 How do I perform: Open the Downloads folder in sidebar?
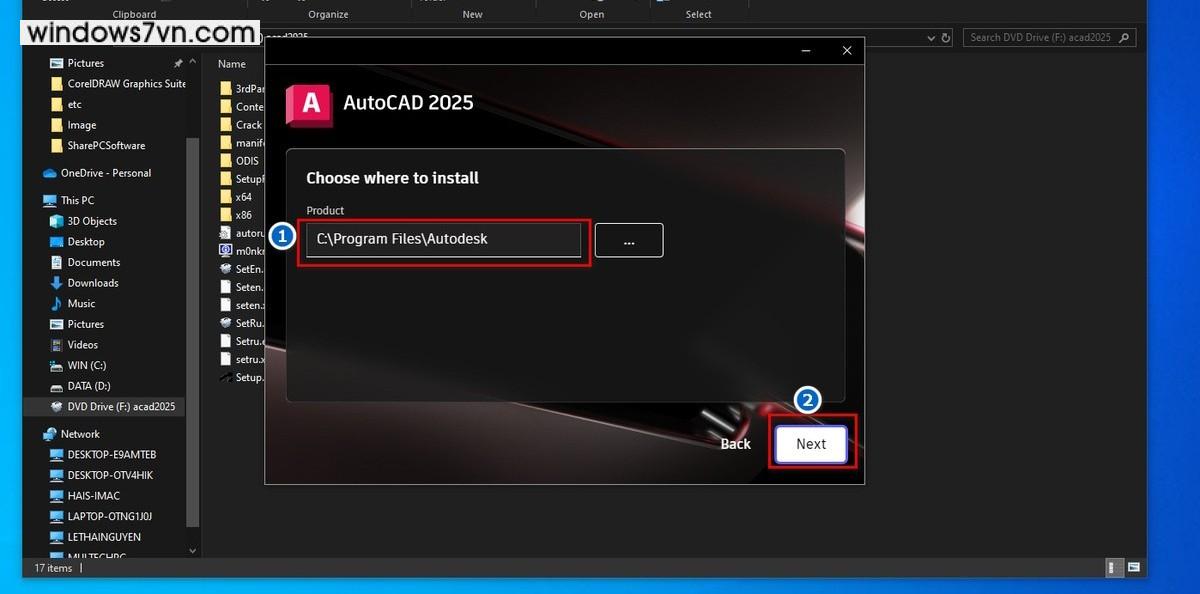point(92,283)
